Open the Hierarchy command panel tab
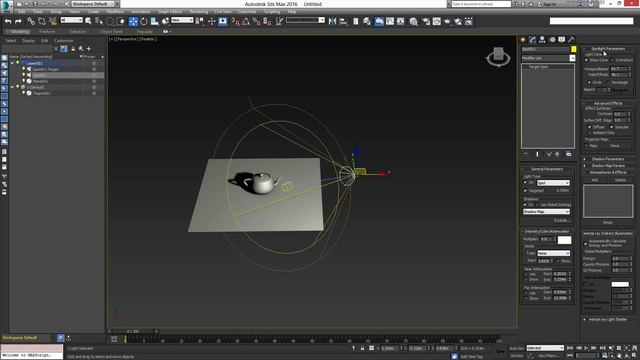The width and height of the screenshot is (640, 360). coord(542,40)
